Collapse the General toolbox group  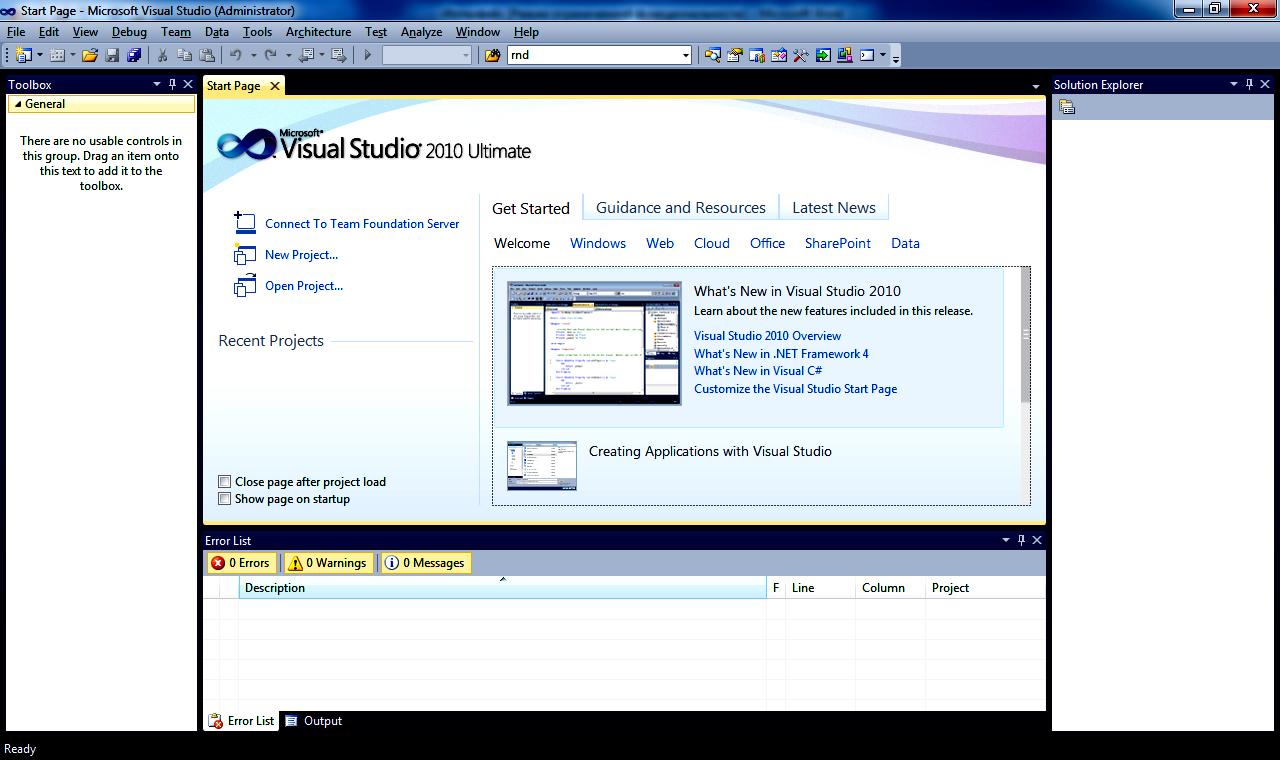(18, 104)
